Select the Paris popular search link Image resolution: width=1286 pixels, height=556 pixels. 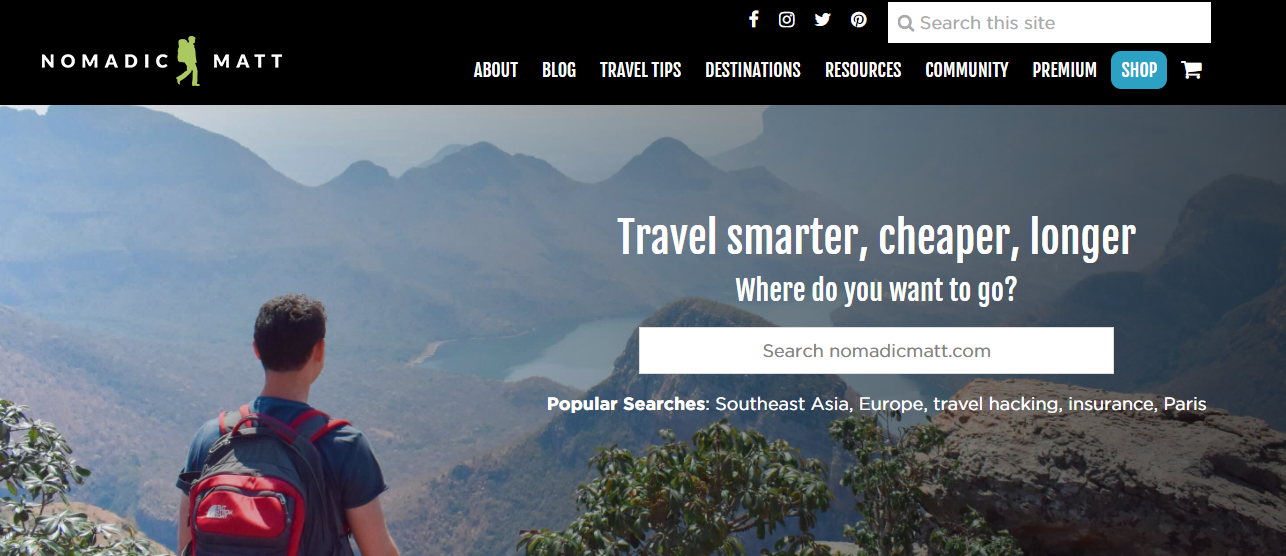pos(1185,405)
